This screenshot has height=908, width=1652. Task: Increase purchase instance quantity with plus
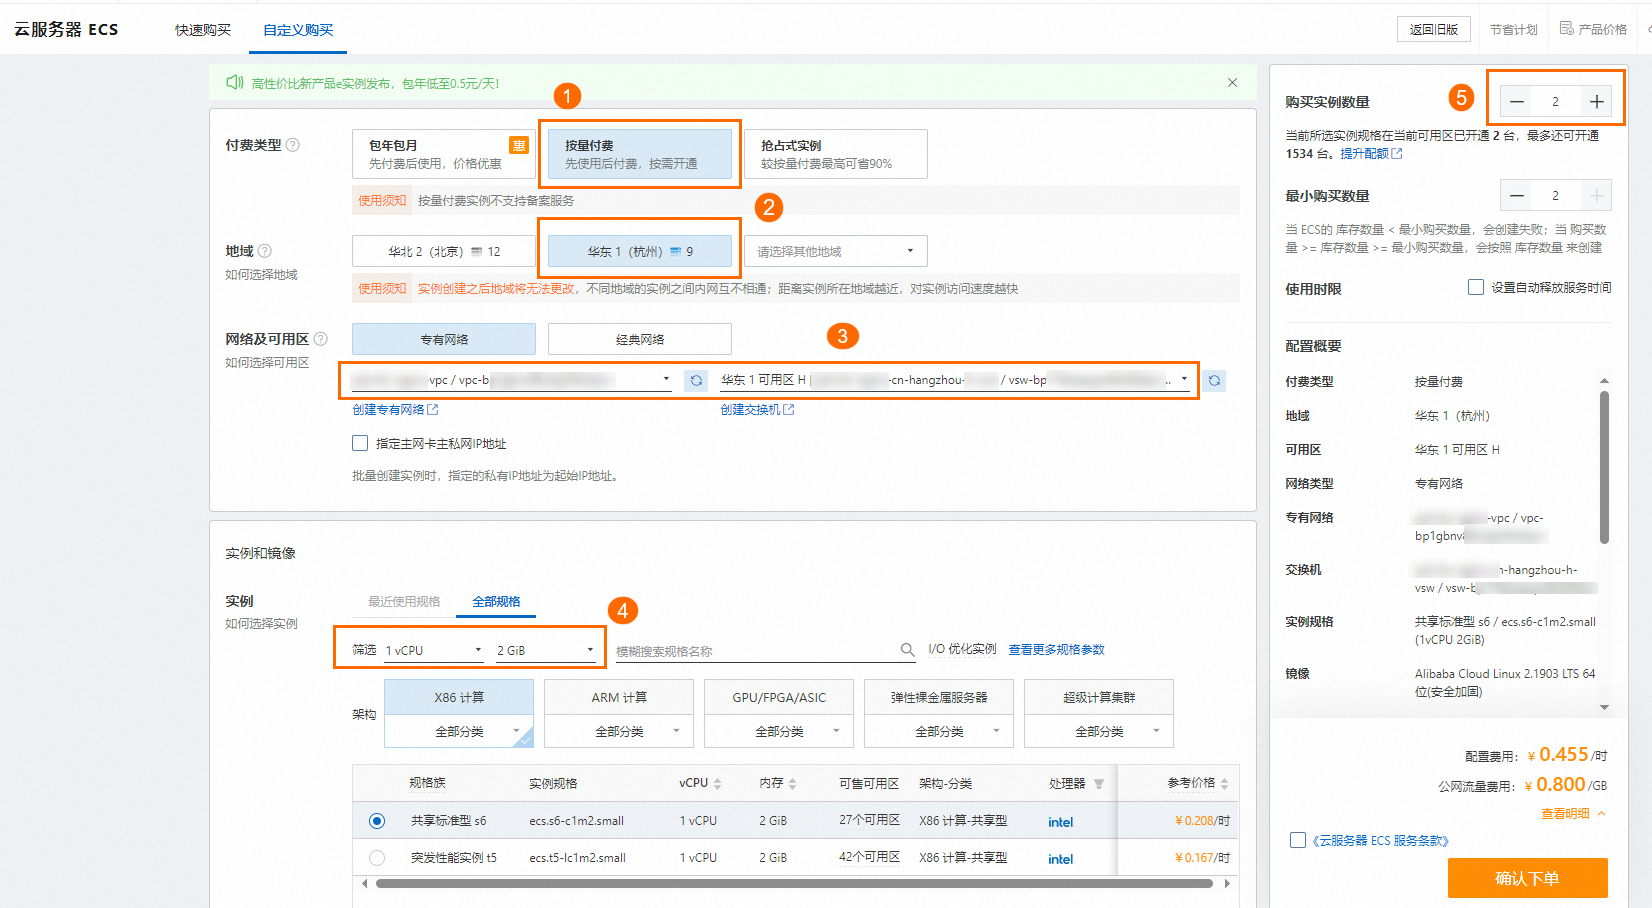1597,102
